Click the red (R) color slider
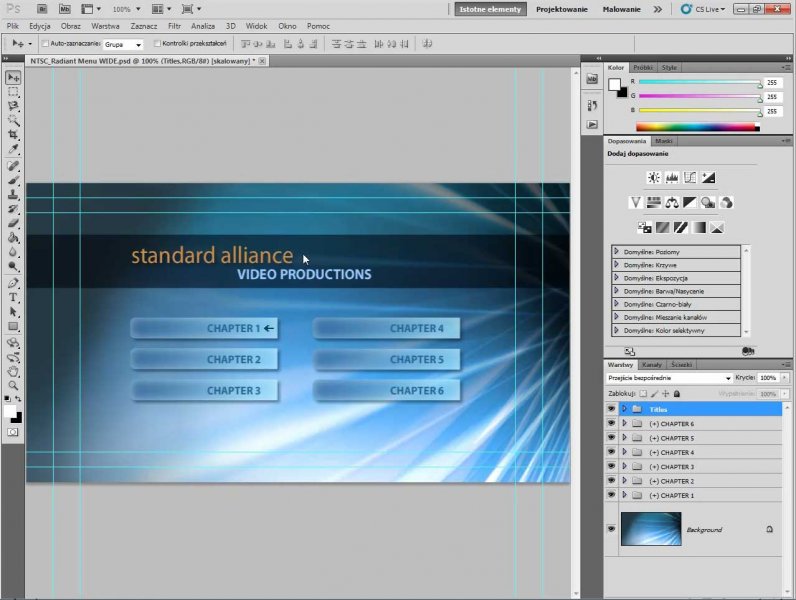 pos(698,82)
